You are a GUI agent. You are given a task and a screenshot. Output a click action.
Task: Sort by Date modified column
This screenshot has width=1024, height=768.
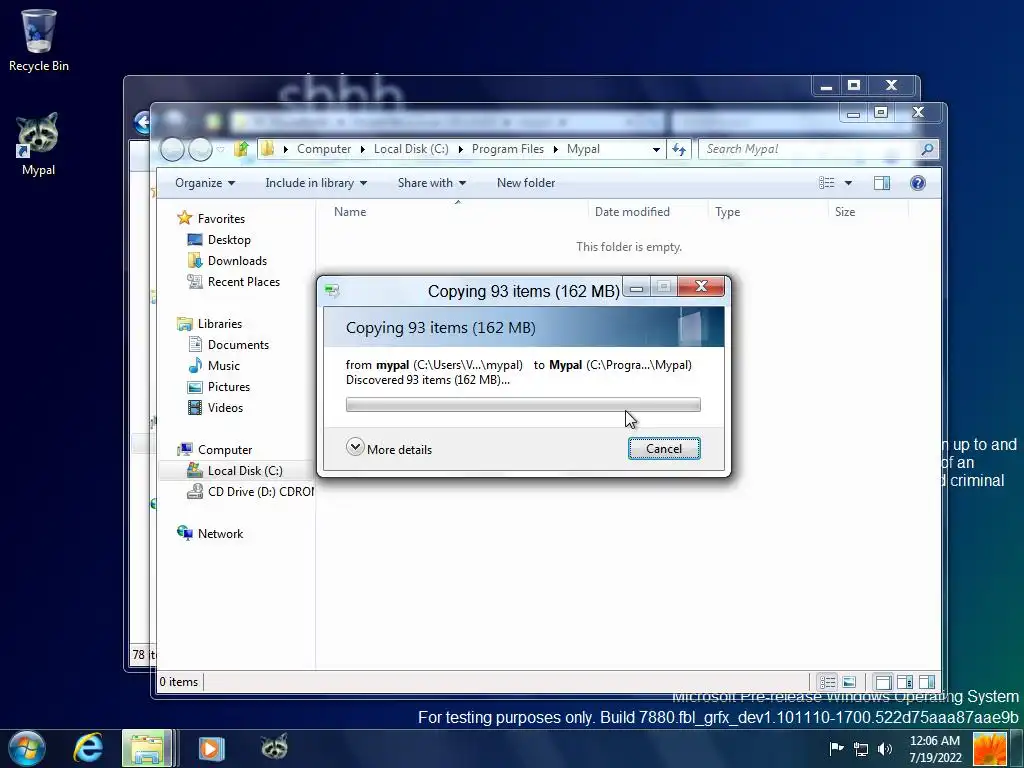point(648,212)
